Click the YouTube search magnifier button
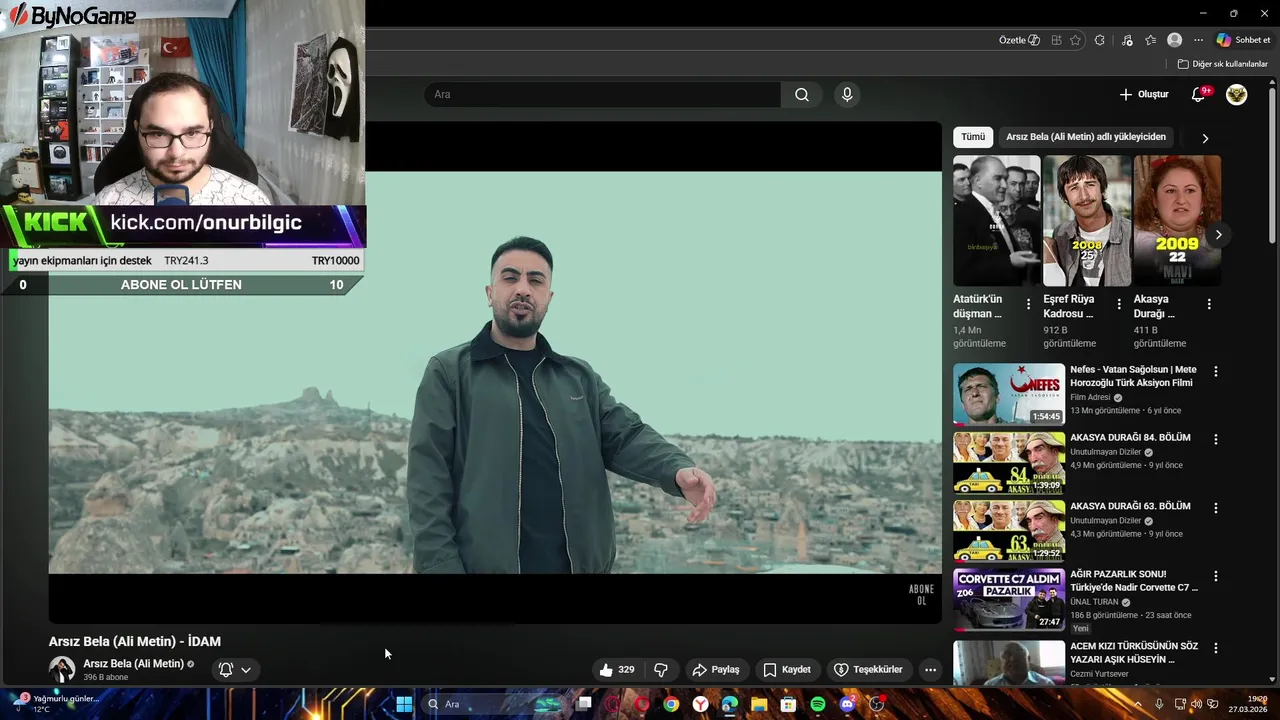 pyautogui.click(x=802, y=94)
